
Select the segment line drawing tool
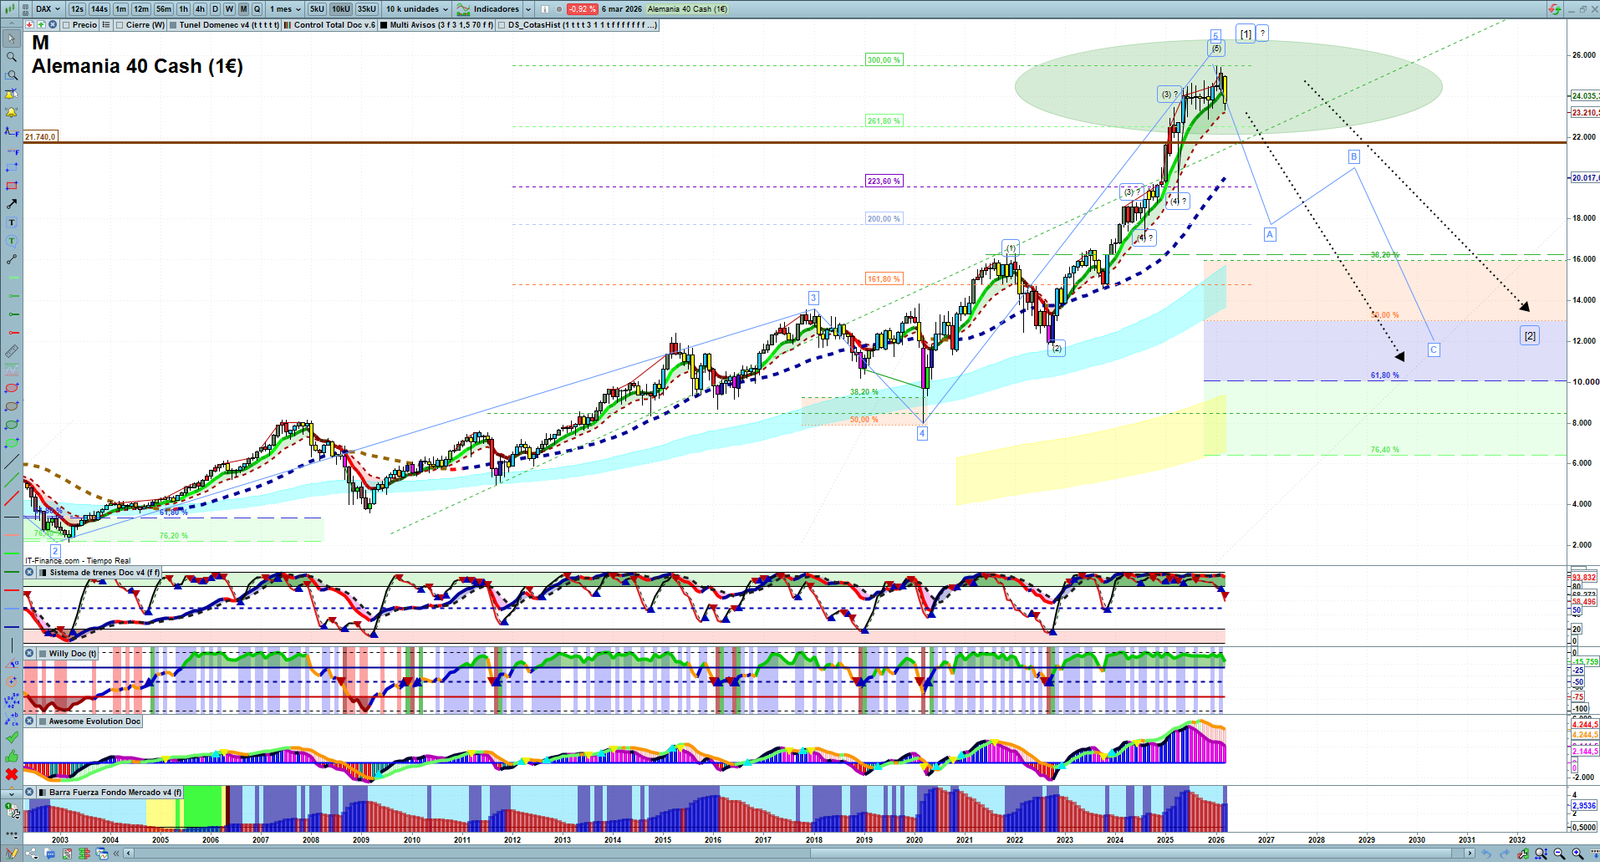click(12, 259)
